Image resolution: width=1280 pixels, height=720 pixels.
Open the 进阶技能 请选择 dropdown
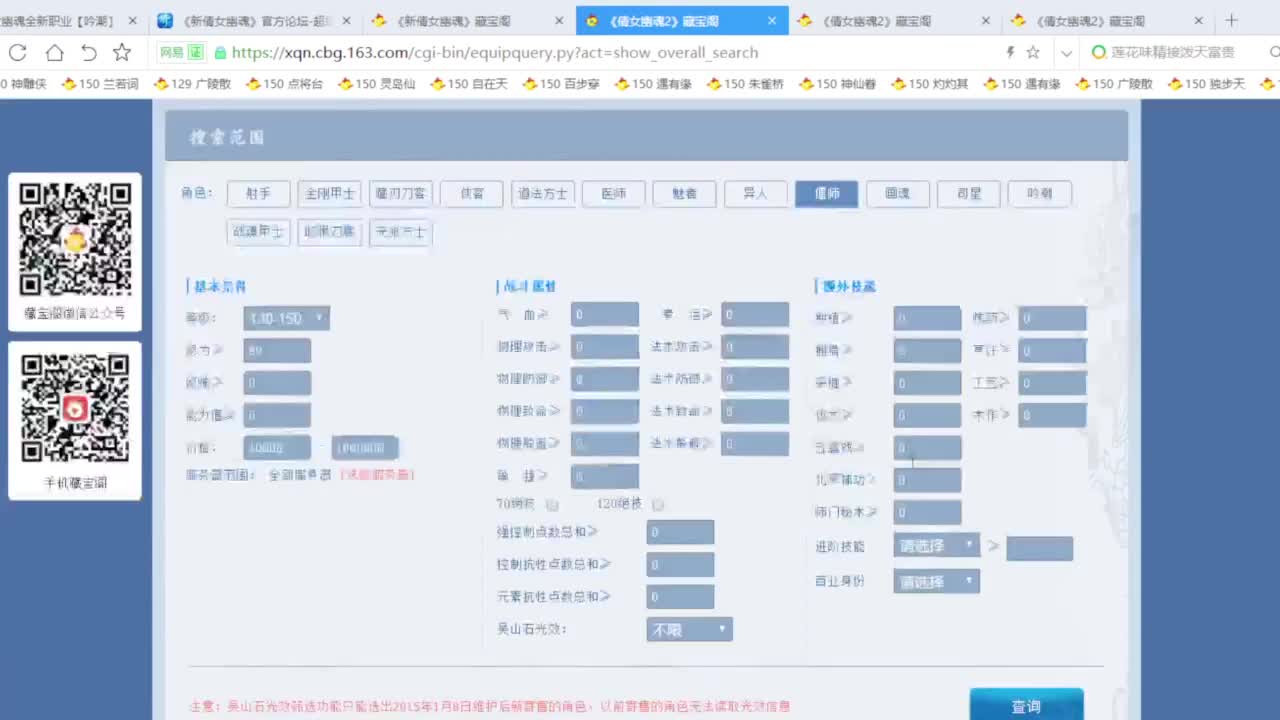click(935, 546)
